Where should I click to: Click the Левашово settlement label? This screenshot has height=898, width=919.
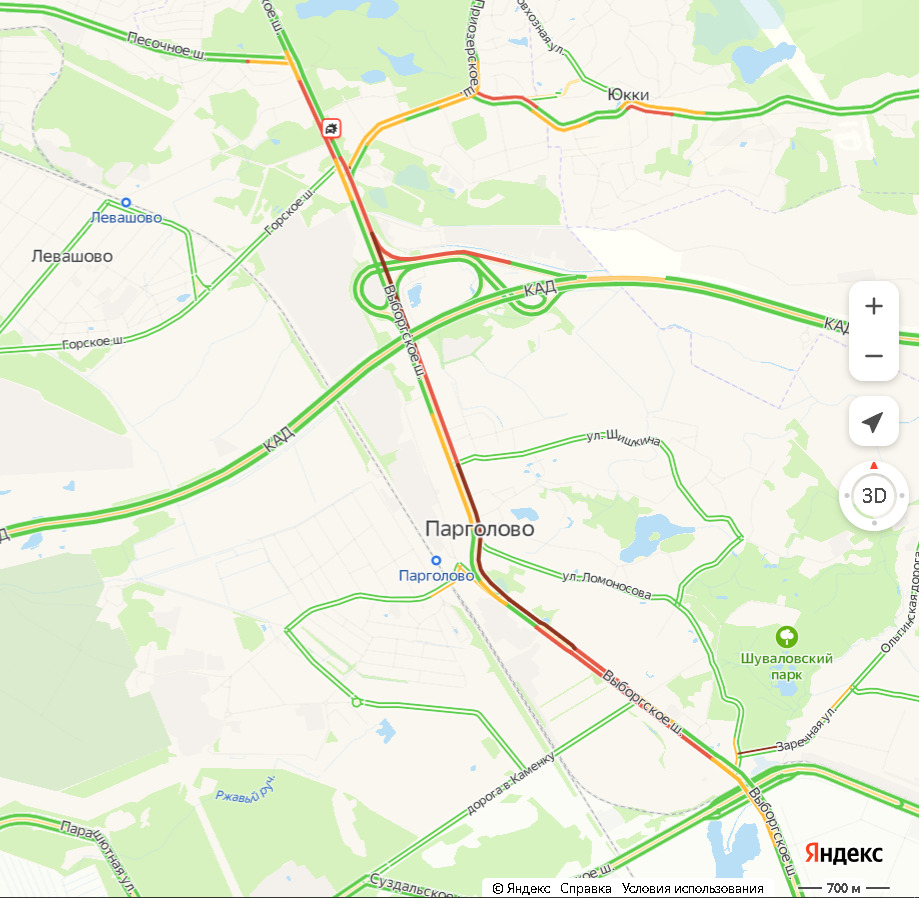[72, 256]
